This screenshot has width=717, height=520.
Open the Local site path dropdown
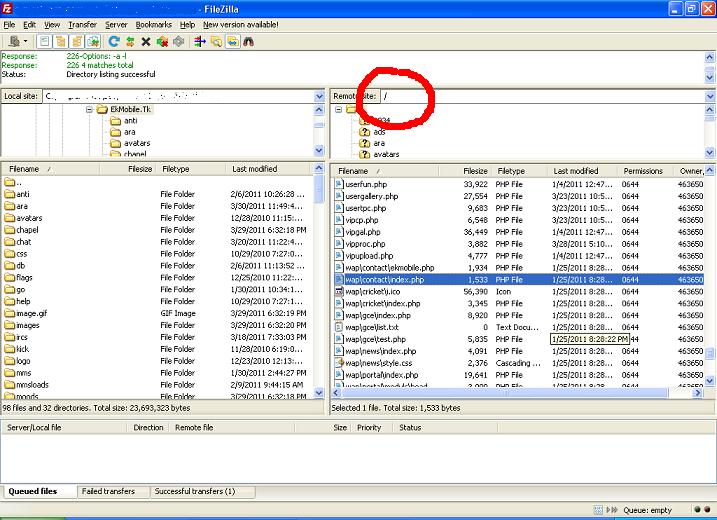click(x=320, y=96)
